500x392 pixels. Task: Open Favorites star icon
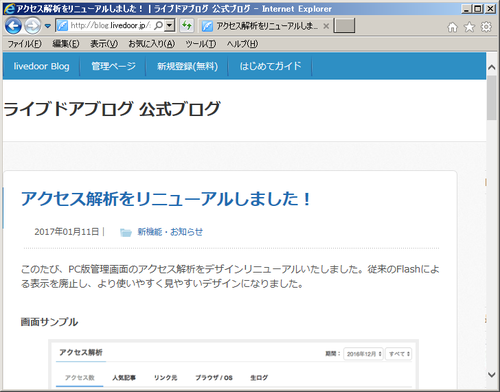click(x=469, y=27)
